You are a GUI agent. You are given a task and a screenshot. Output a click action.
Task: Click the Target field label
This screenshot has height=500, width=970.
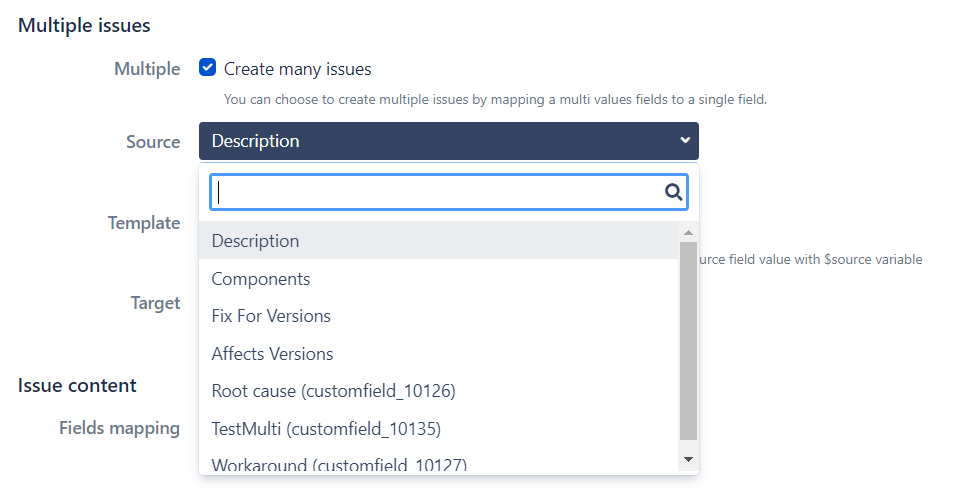click(x=155, y=303)
